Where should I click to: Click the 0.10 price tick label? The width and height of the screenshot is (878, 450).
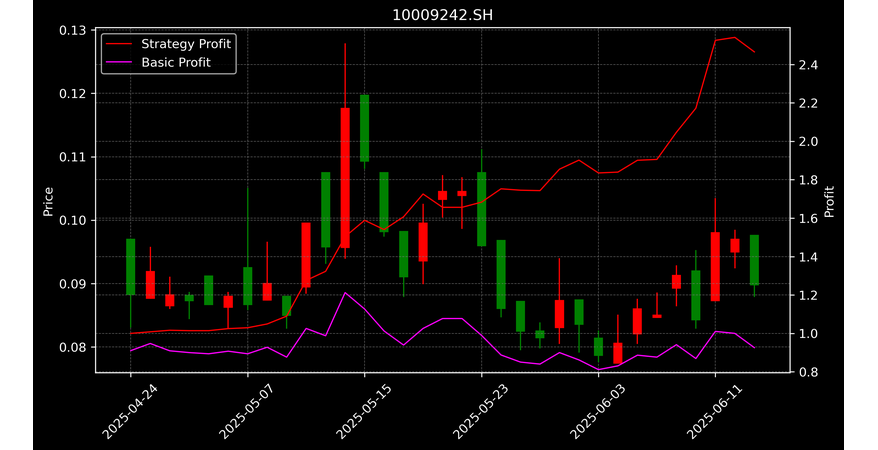tap(73, 220)
